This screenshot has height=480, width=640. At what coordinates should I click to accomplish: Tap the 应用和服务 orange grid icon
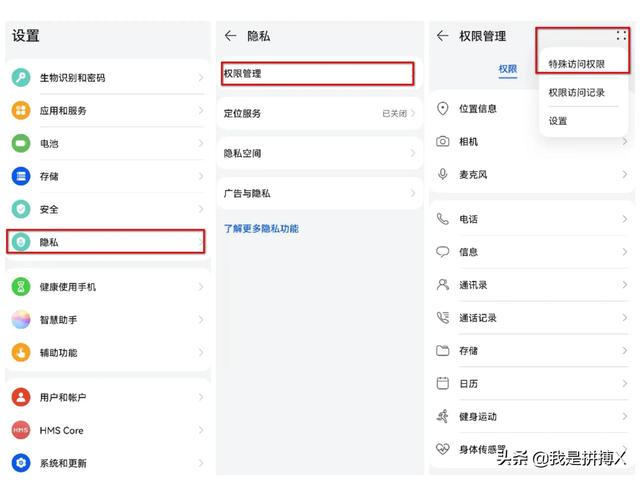(21, 110)
